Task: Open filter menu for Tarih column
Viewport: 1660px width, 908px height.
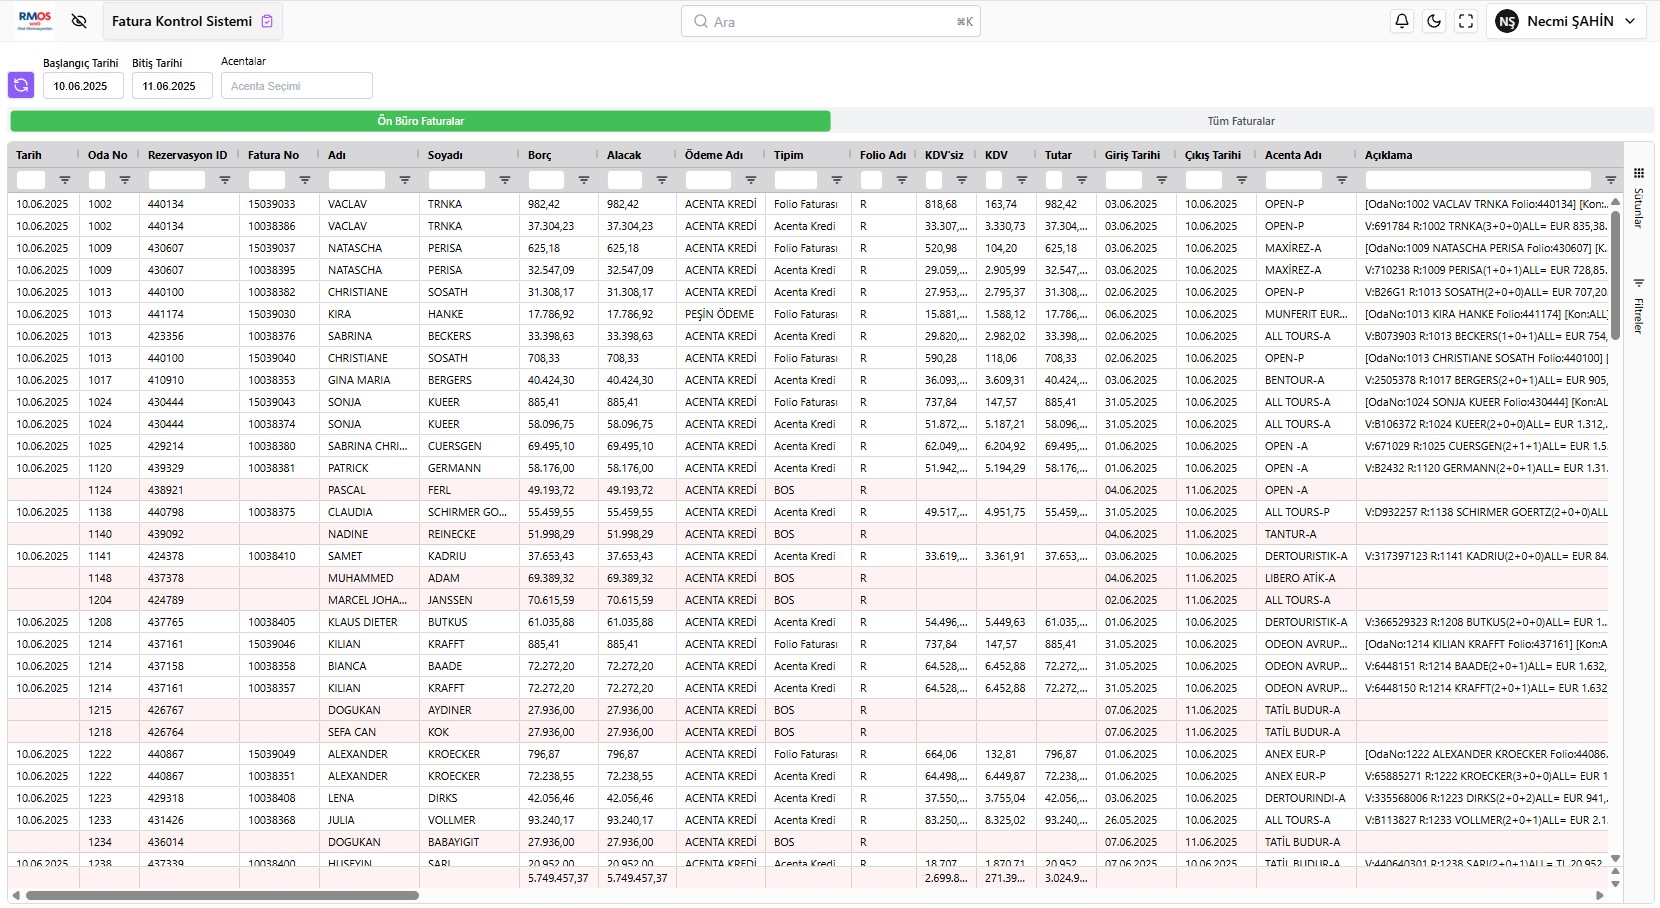Action: (x=65, y=180)
